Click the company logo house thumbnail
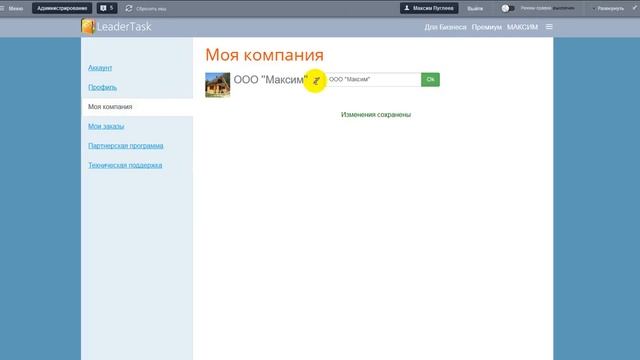This screenshot has width=640, height=360. pos(218,85)
